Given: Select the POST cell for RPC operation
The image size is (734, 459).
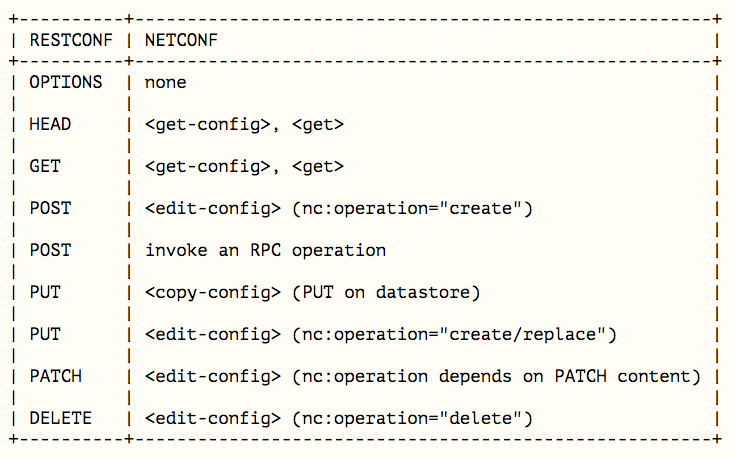Looking at the screenshot, I should (50, 250).
